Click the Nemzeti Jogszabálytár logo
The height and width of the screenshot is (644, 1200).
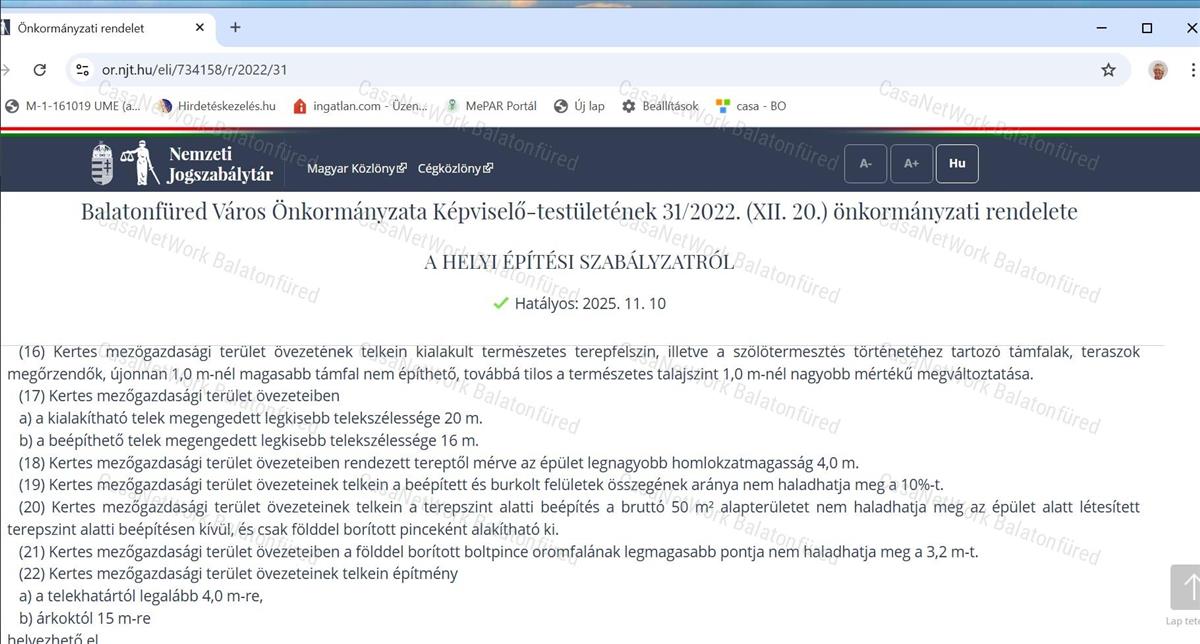(x=181, y=164)
